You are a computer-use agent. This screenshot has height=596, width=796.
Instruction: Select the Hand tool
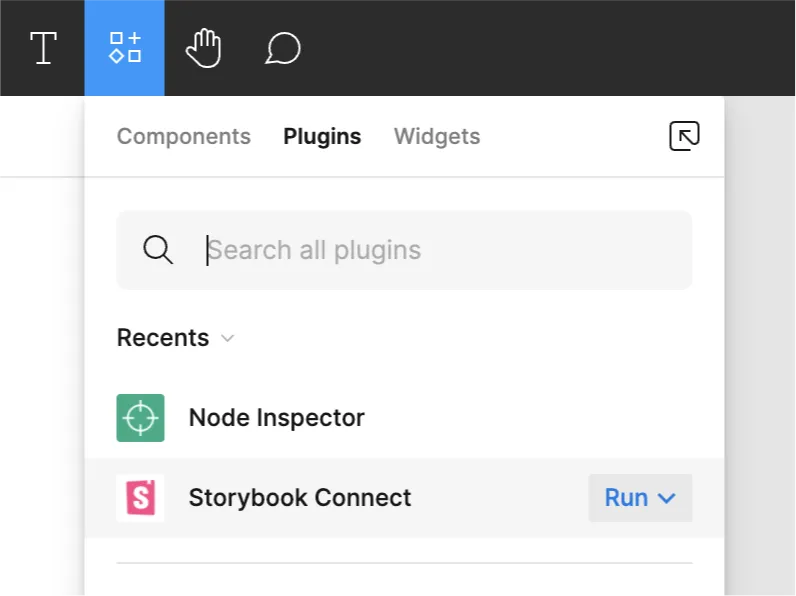tap(203, 48)
